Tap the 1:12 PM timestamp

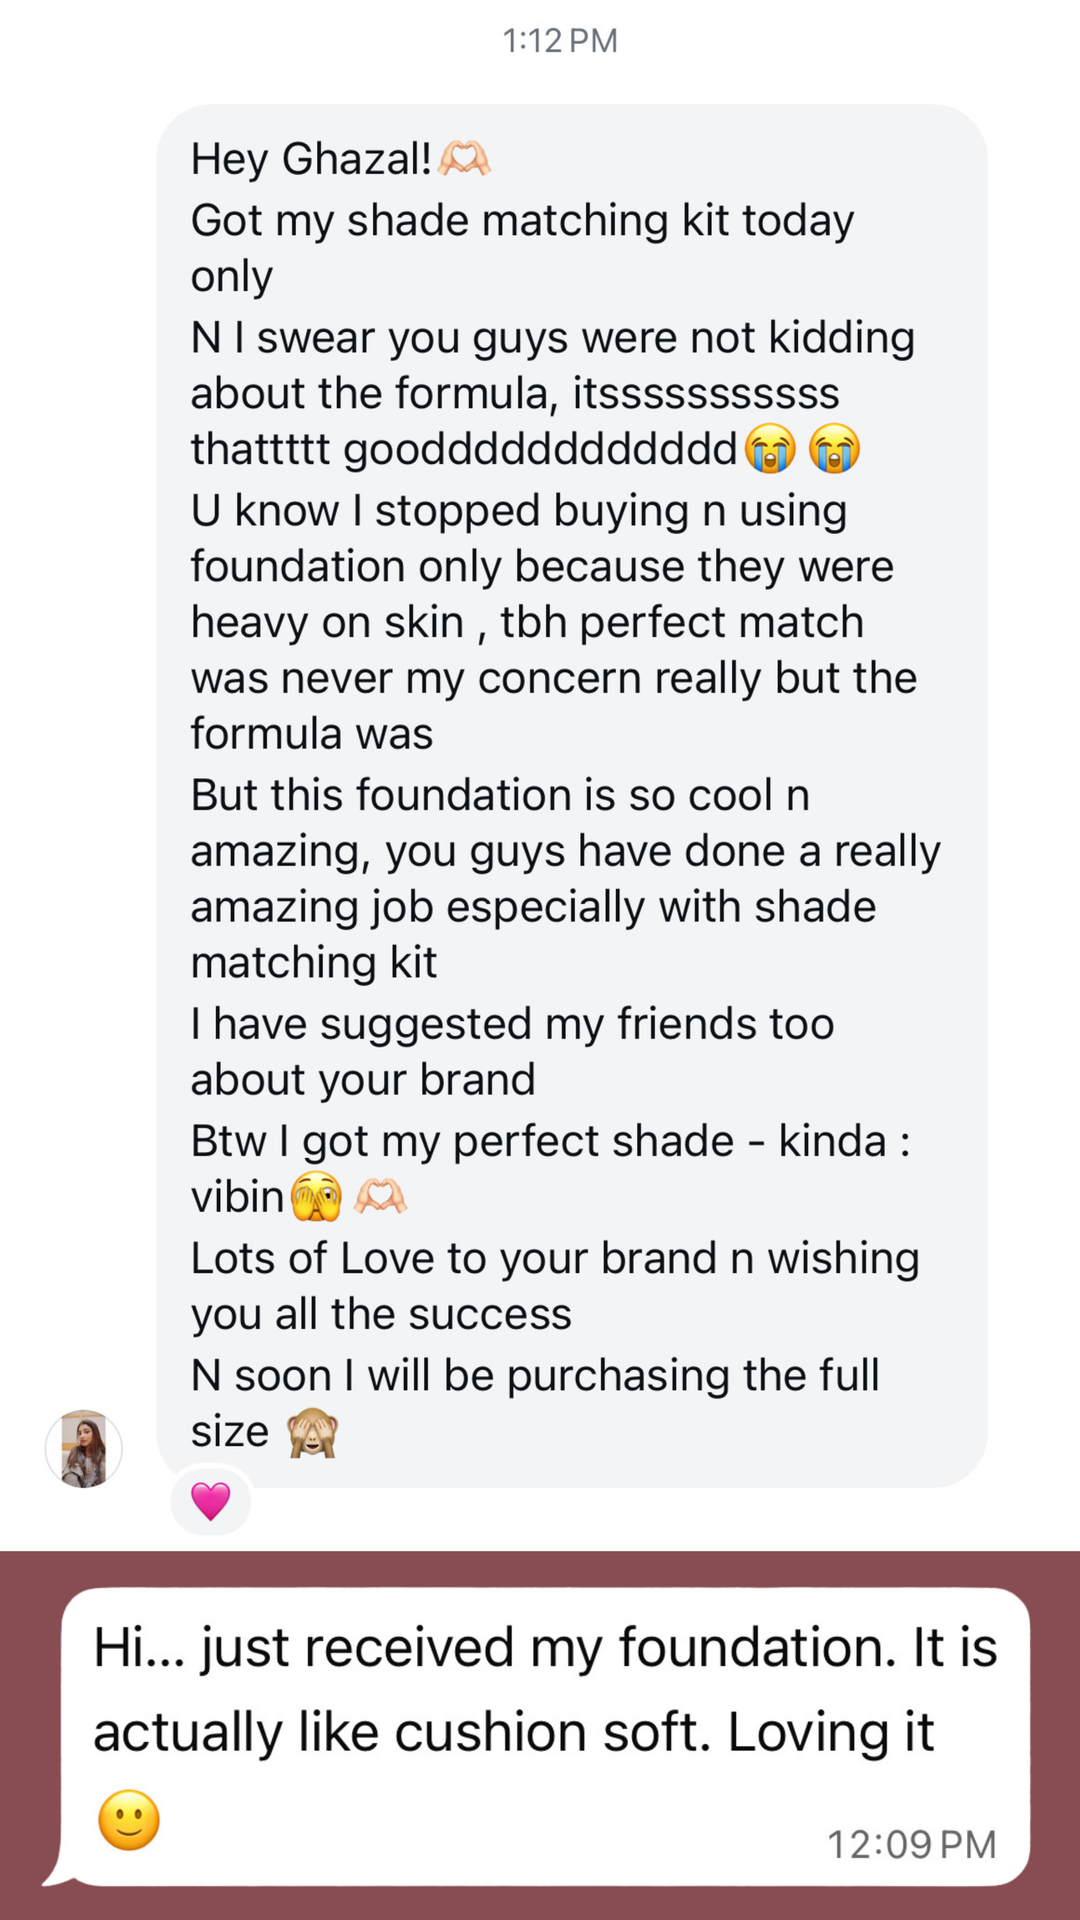coord(560,41)
